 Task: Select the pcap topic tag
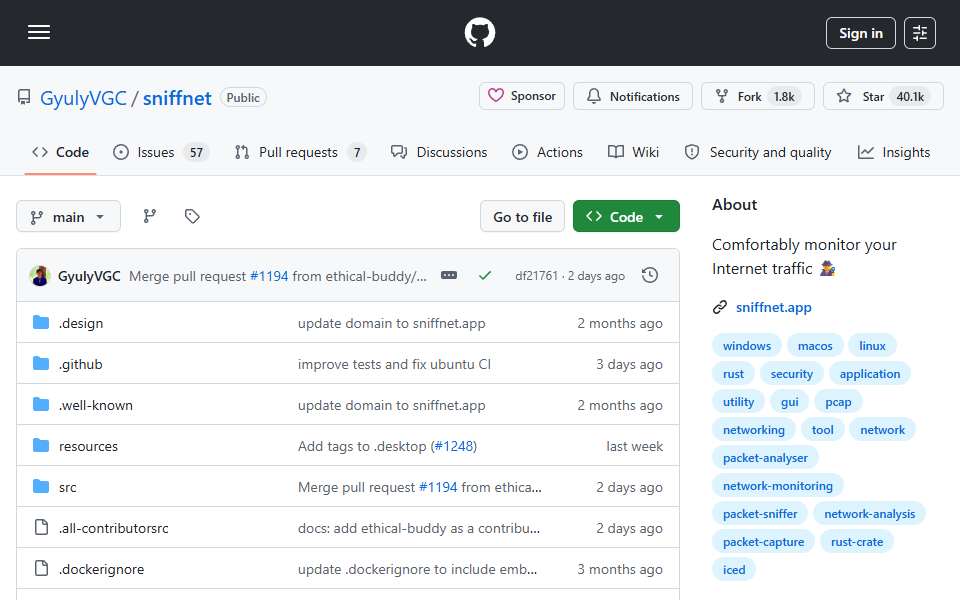[838, 402]
